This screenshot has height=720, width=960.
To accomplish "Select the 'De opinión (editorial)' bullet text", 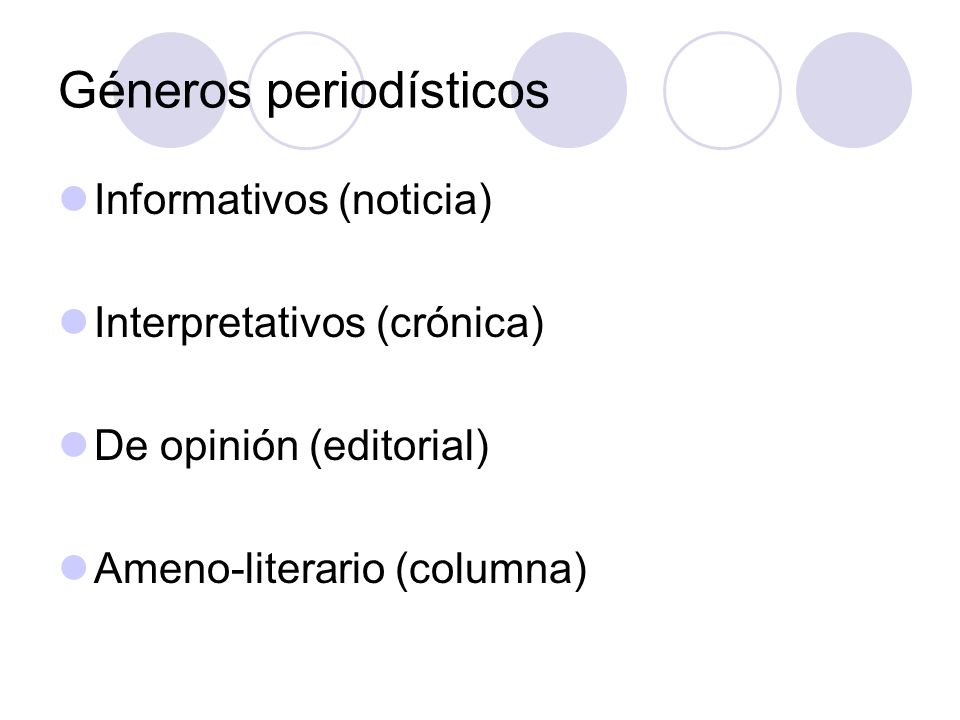I will (x=292, y=446).
